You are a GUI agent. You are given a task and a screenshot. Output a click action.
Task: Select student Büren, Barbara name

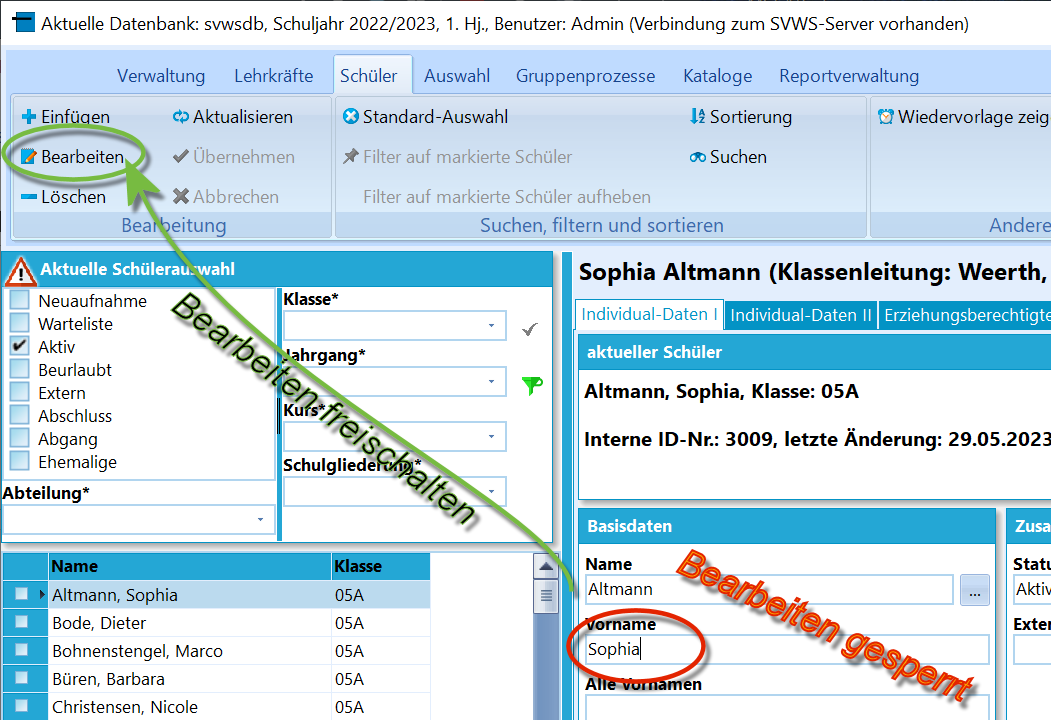[109, 679]
